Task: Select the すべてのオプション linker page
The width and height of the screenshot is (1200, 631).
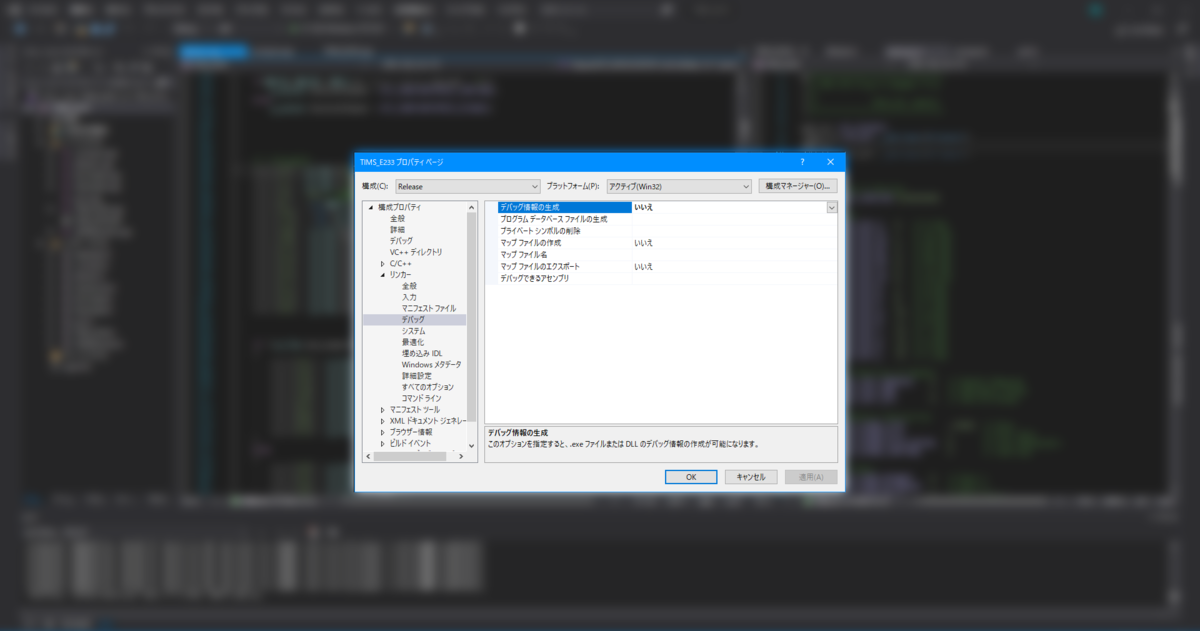Action: 428,387
